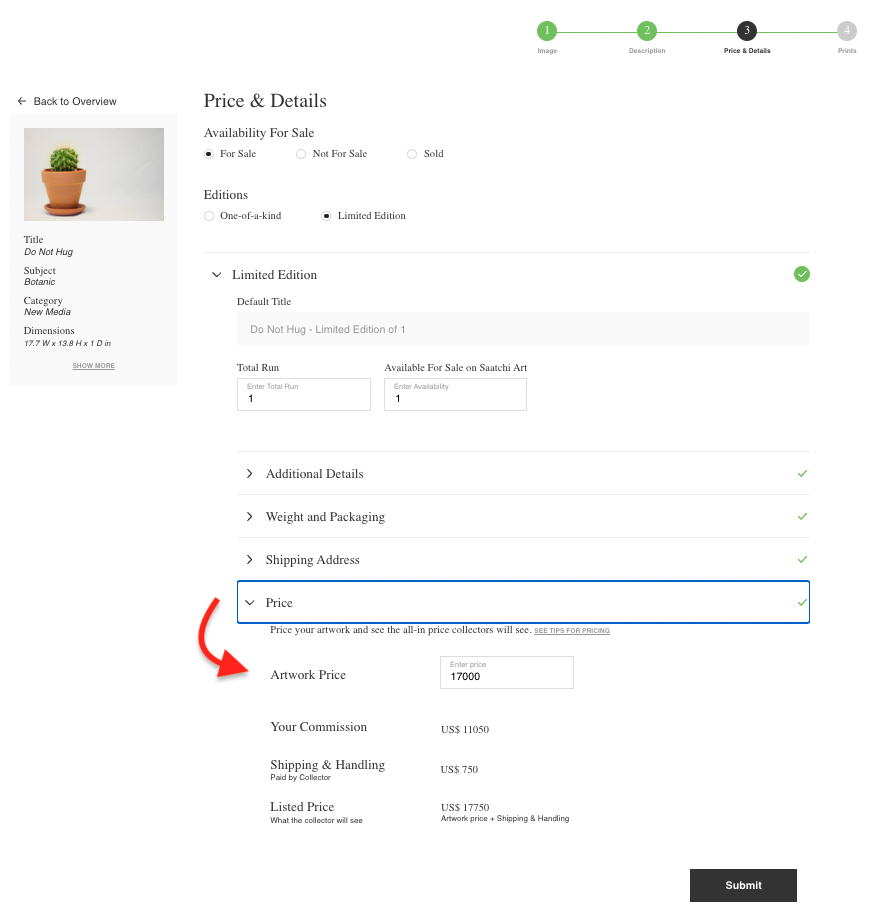Click Back to Overview link
The image size is (882, 923).
[75, 101]
